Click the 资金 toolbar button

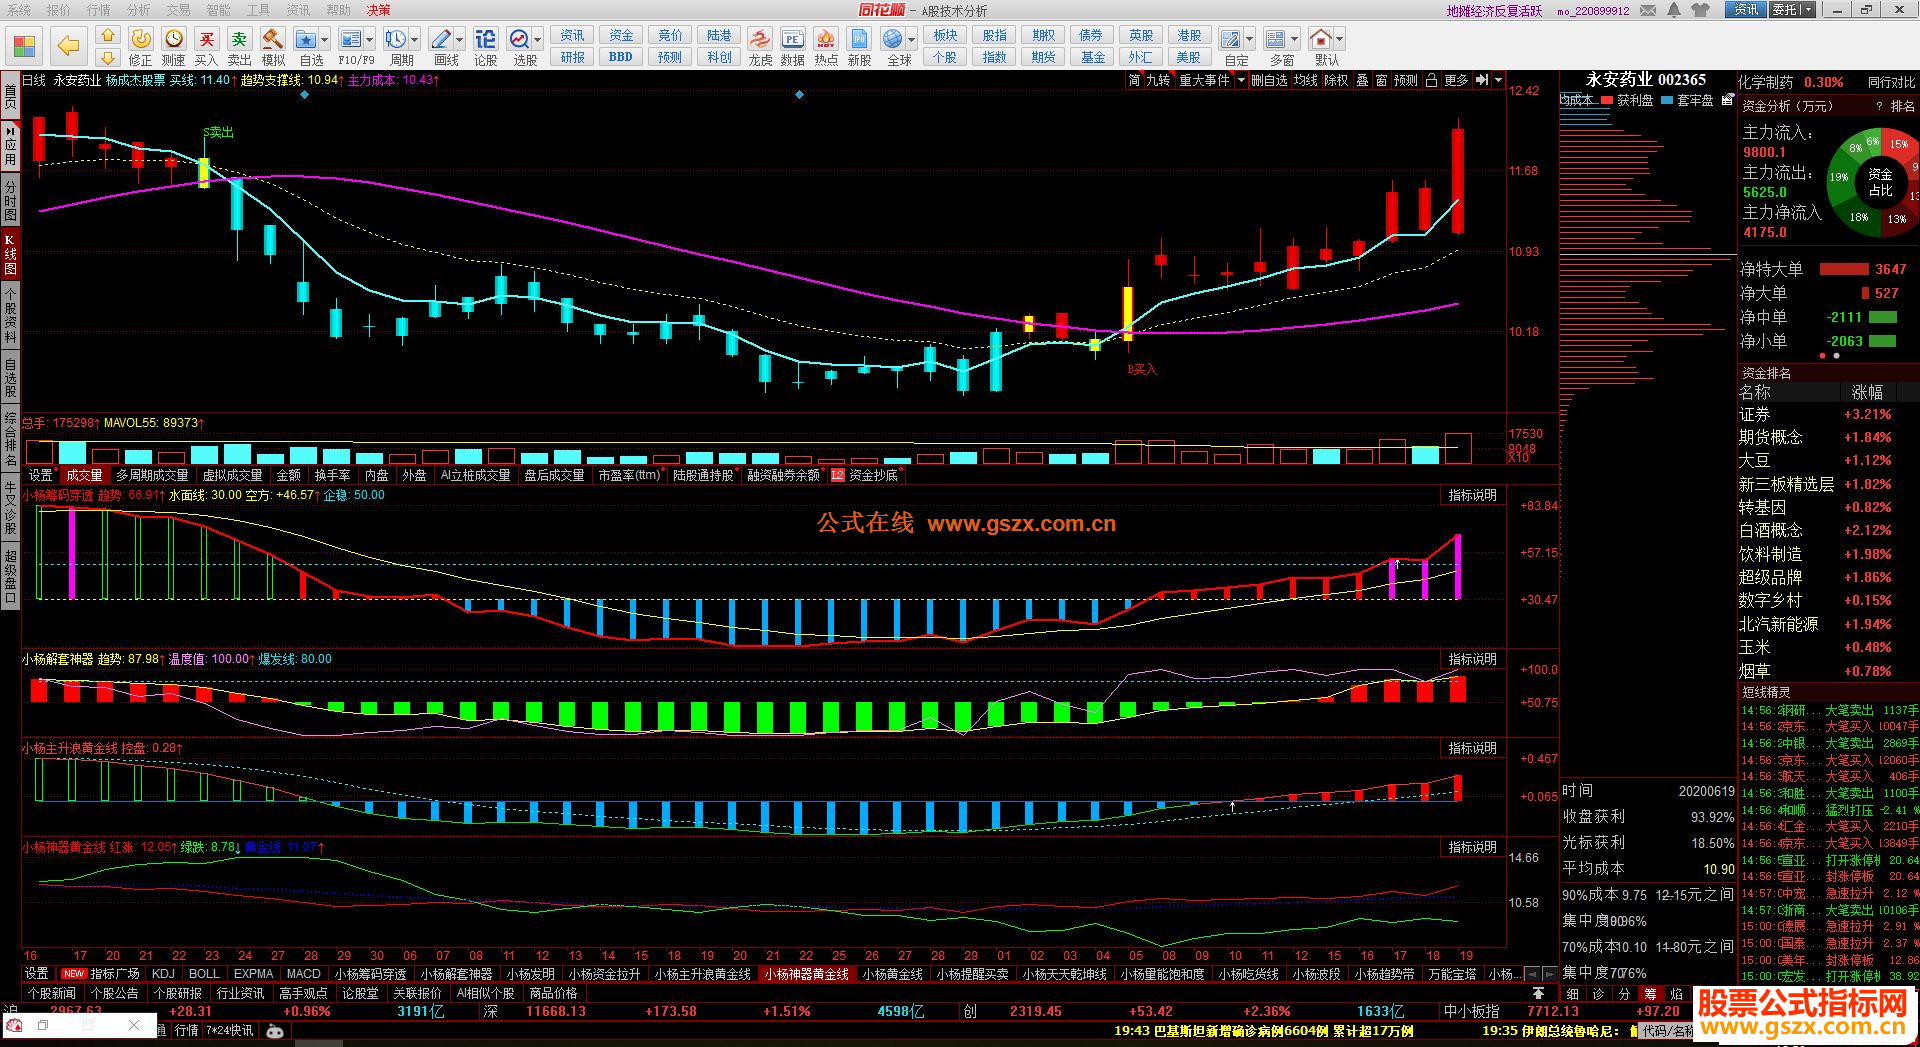click(x=621, y=35)
